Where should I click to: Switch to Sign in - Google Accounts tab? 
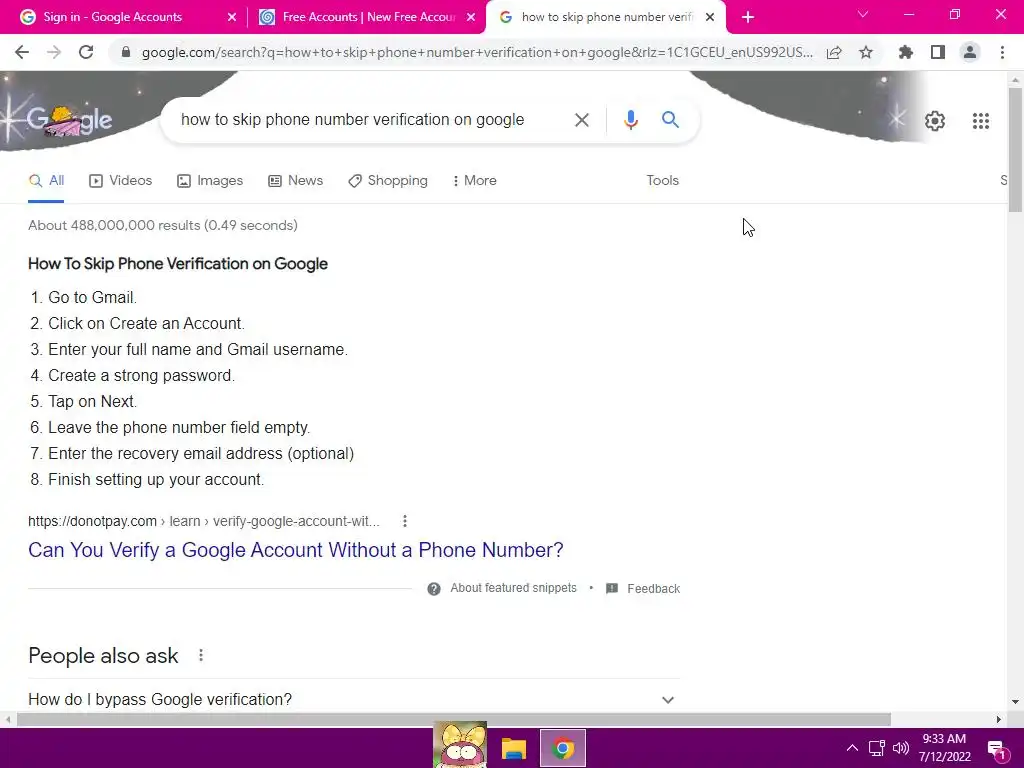coord(123,17)
